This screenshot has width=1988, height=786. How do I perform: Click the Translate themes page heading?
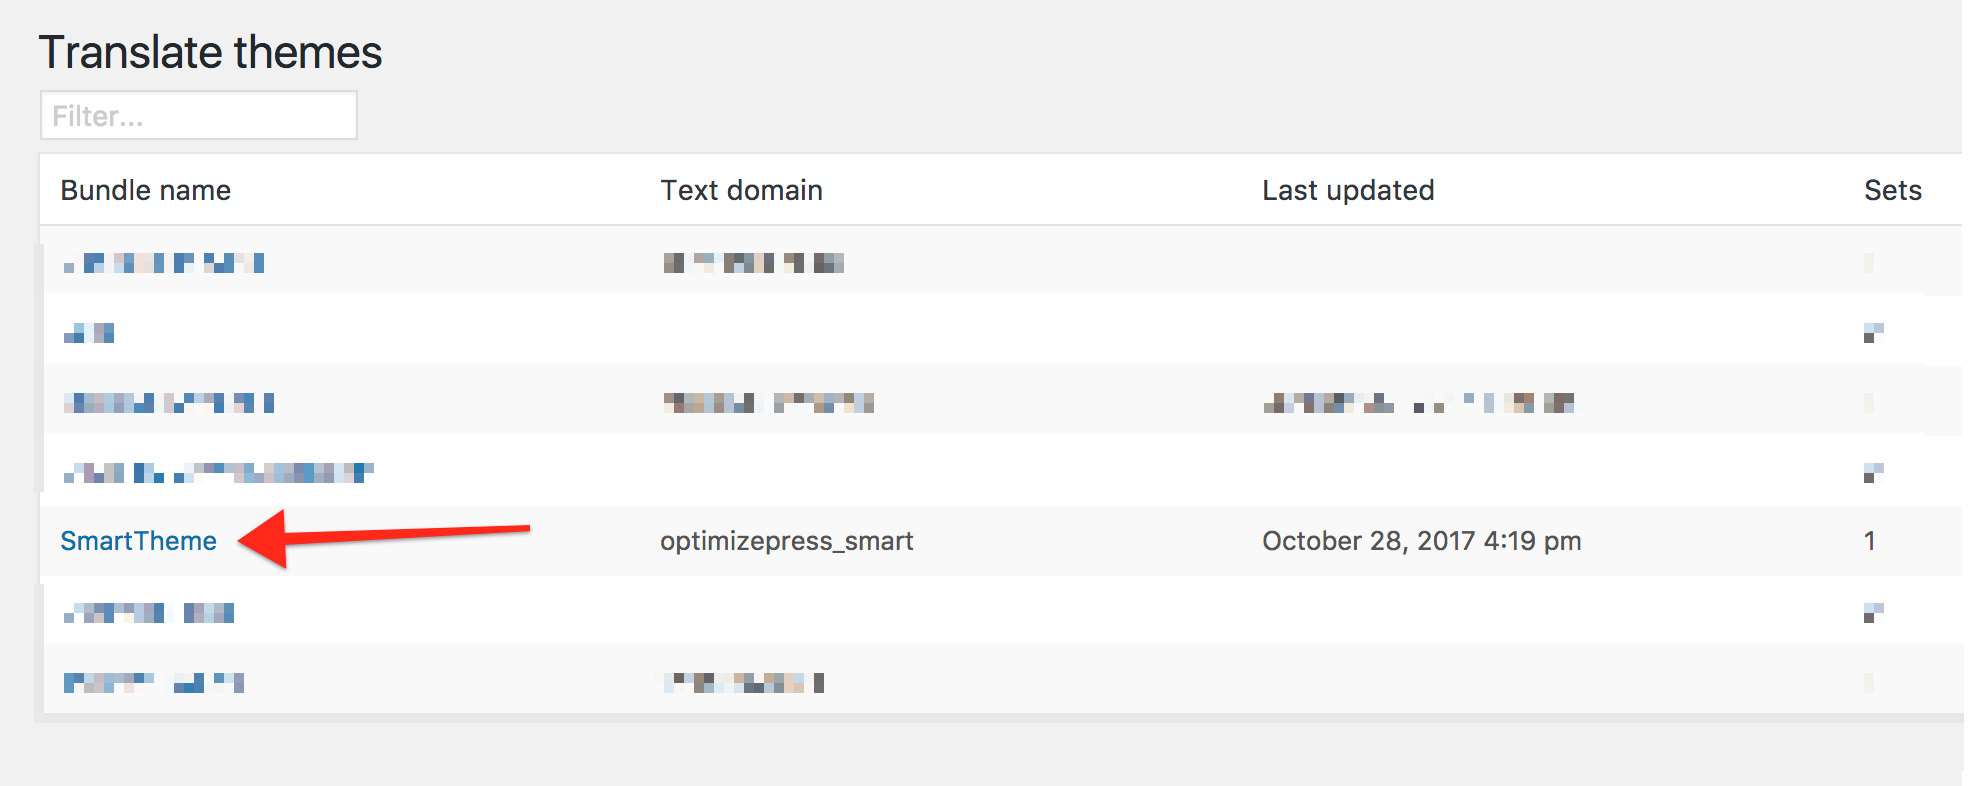(x=210, y=52)
